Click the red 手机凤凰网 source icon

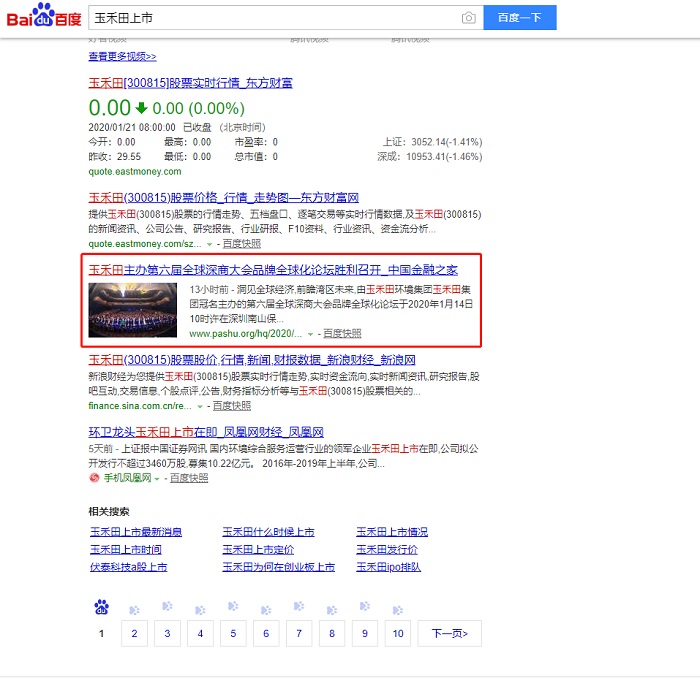(94, 478)
